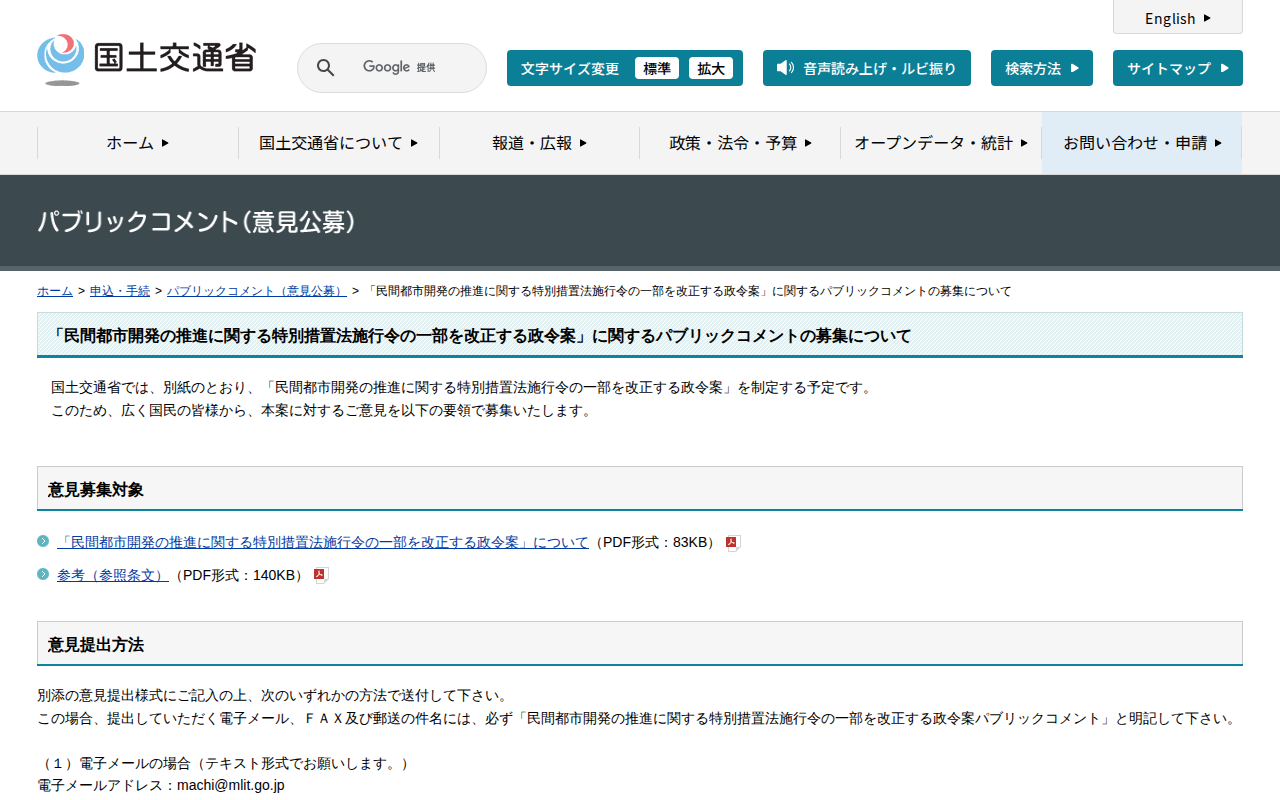Click PDF icon beside the 140KB reference
Screen dimensions: 1280x800
tap(320, 575)
